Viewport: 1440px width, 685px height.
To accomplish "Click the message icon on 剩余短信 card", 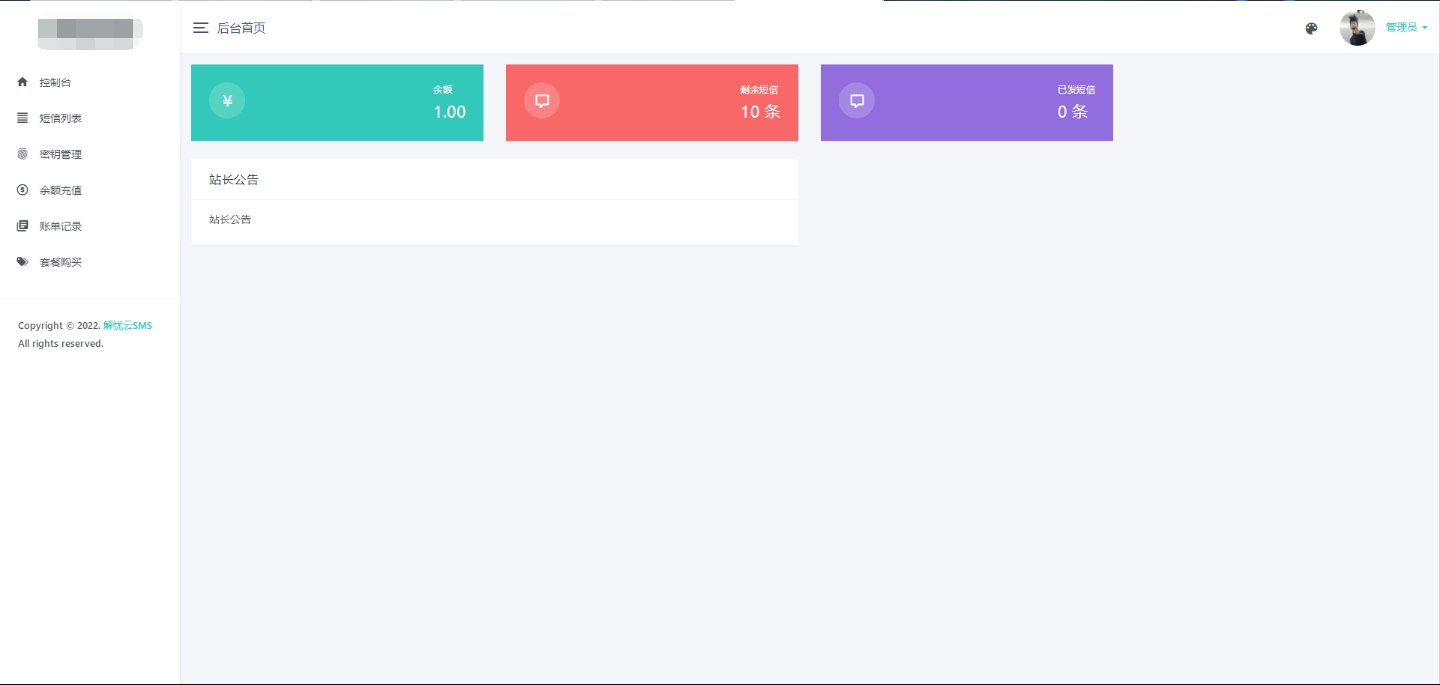I will (x=542, y=101).
